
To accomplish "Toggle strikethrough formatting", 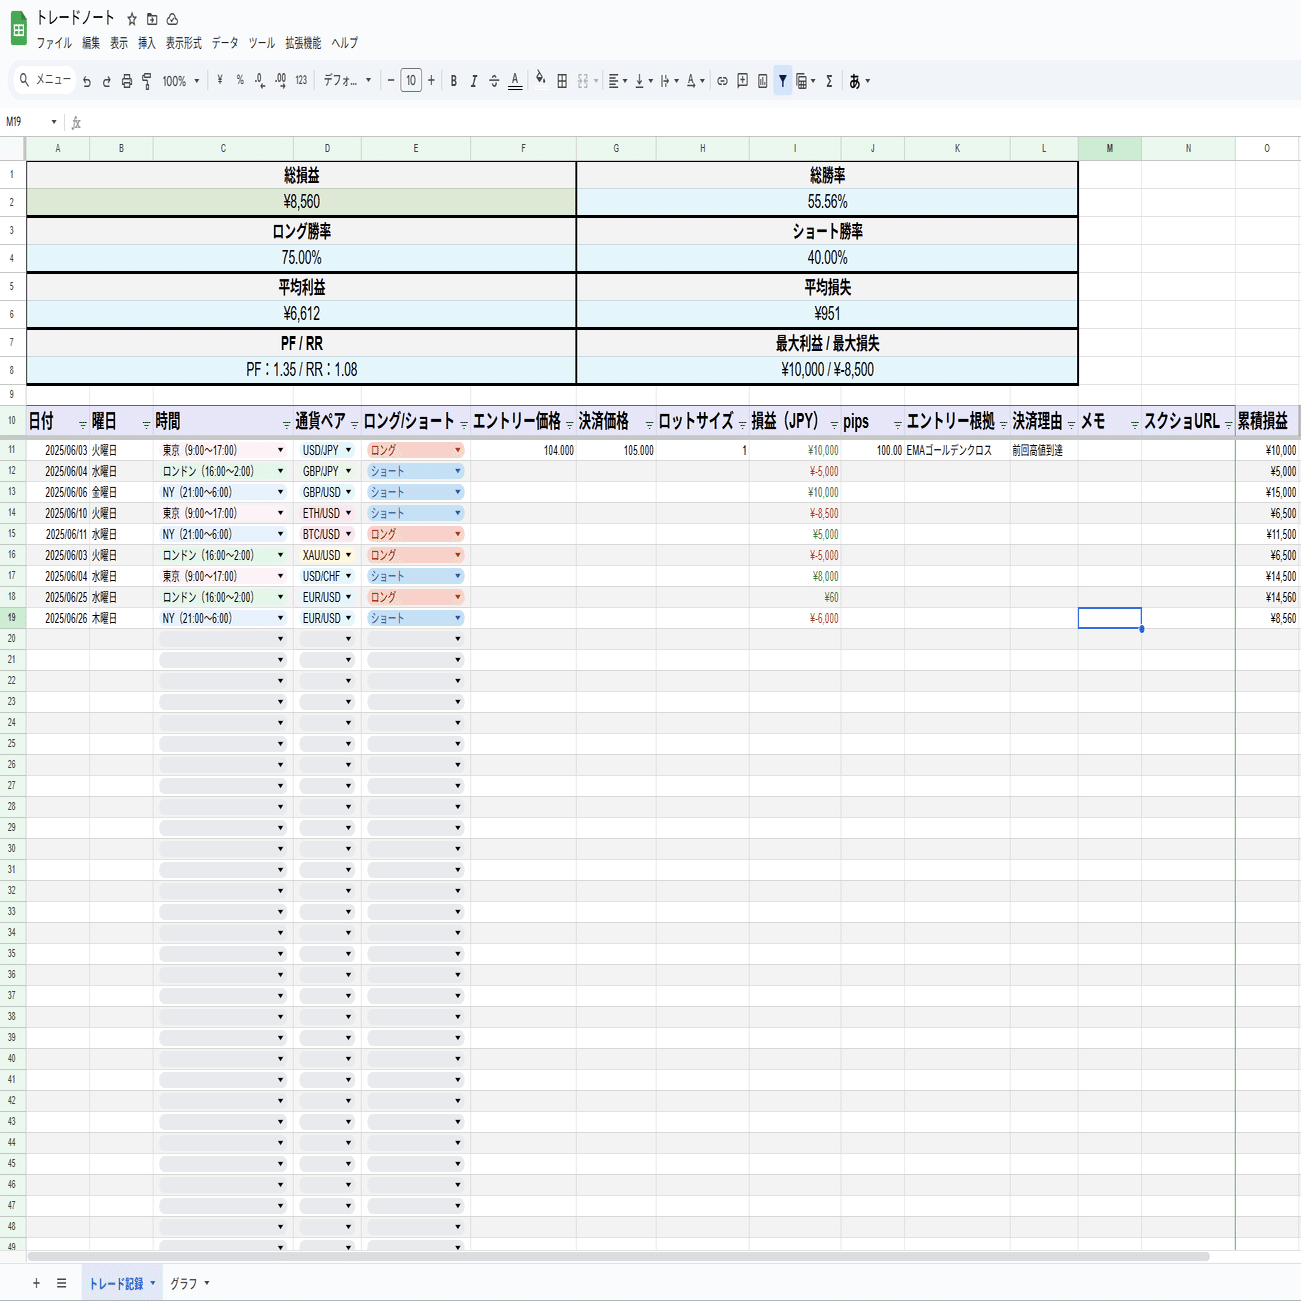I will click(494, 81).
